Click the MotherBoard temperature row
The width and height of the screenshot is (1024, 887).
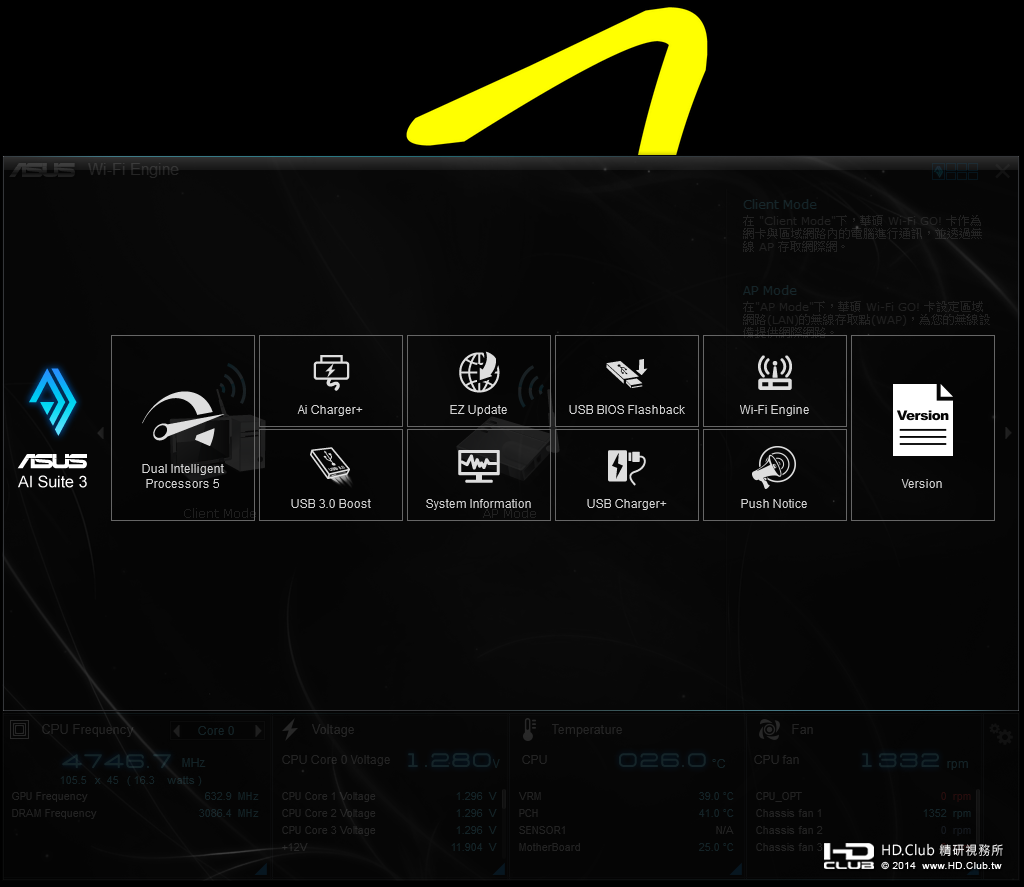click(626, 847)
